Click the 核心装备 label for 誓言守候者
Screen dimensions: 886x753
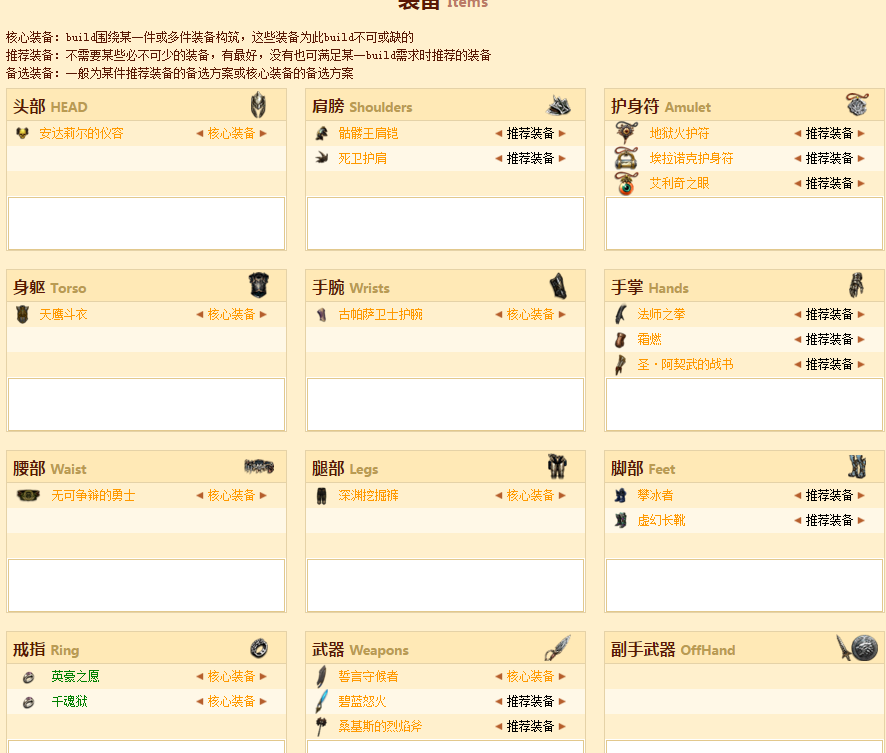530,676
